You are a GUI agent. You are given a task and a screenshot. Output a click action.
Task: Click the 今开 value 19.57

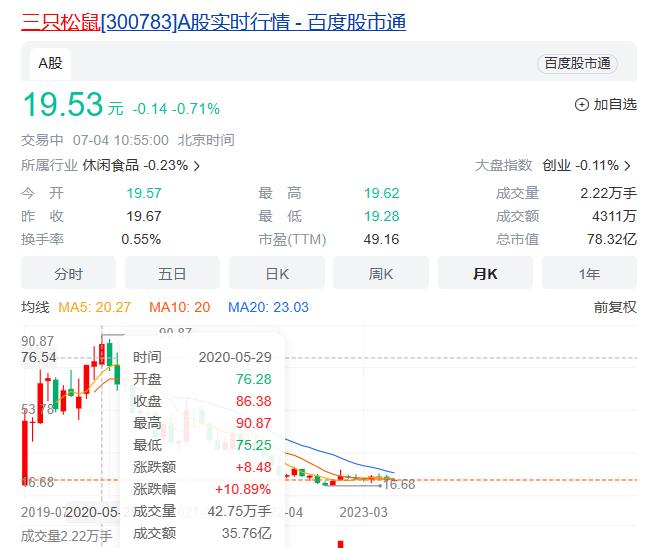coord(144,193)
